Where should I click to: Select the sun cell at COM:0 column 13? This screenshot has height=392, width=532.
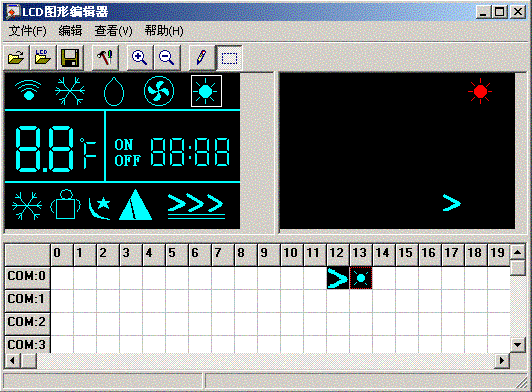[361, 278]
